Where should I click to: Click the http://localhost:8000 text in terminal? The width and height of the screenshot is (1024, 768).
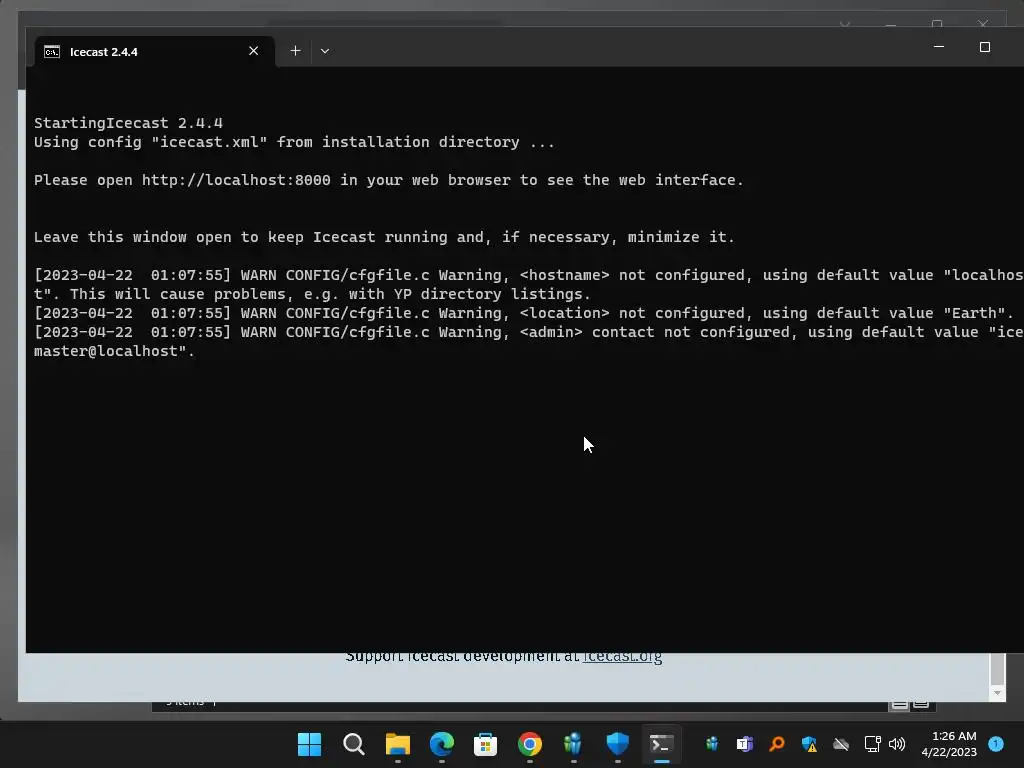236,180
